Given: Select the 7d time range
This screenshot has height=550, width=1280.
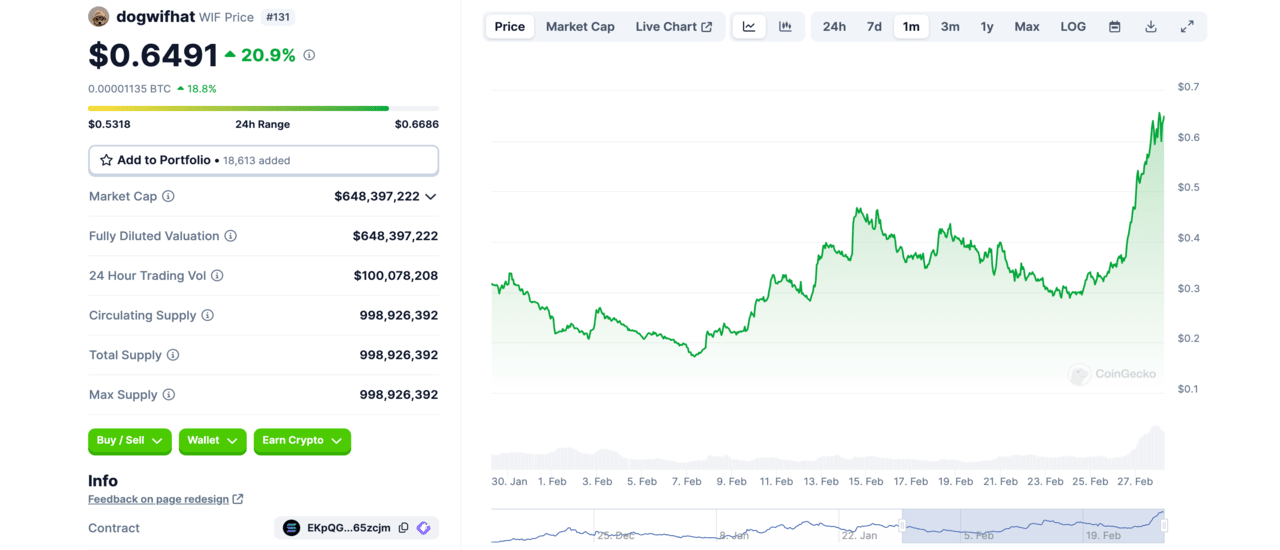Looking at the screenshot, I should pos(874,27).
